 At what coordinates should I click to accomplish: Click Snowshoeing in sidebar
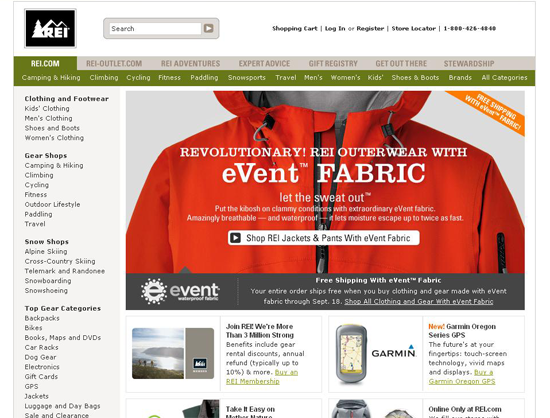[x=46, y=291]
